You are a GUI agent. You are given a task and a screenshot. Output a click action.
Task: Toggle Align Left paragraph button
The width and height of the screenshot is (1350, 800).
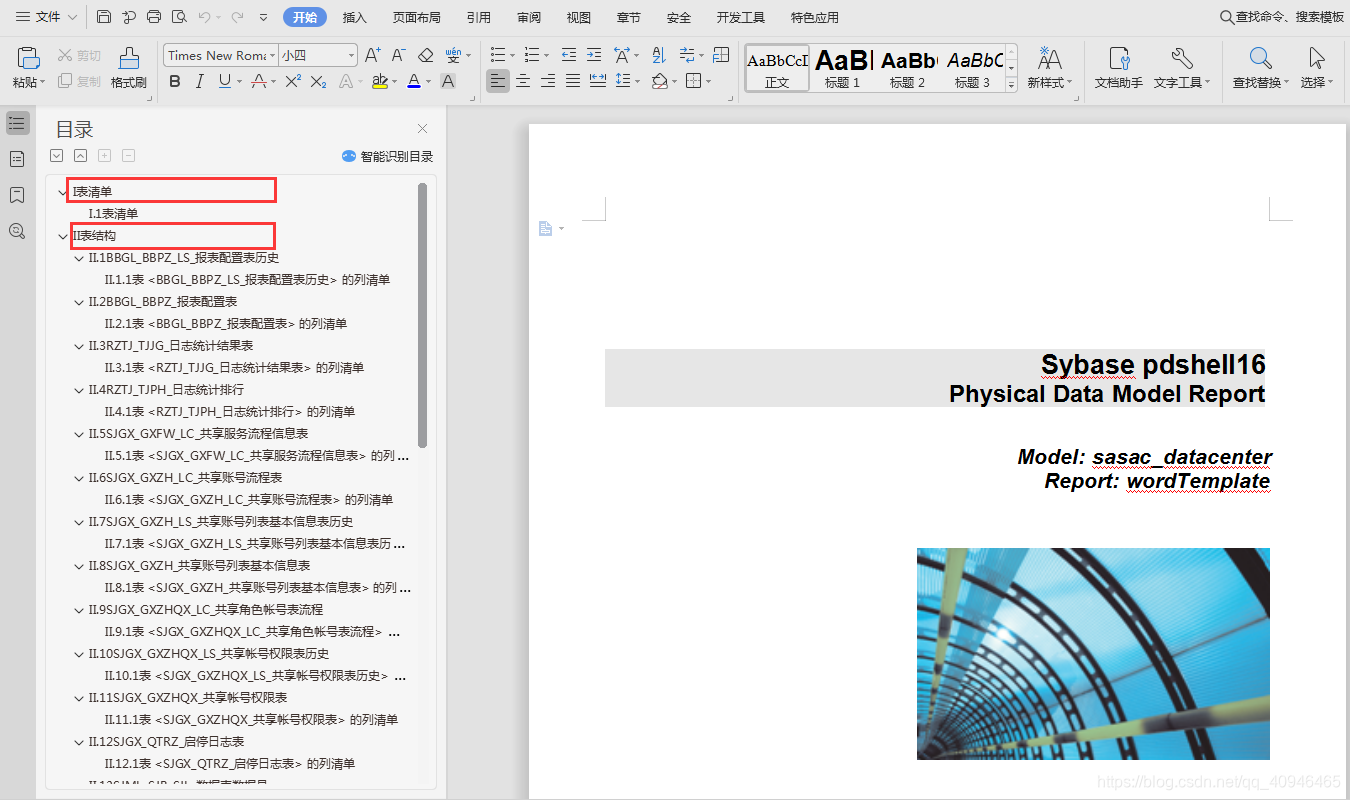(498, 81)
